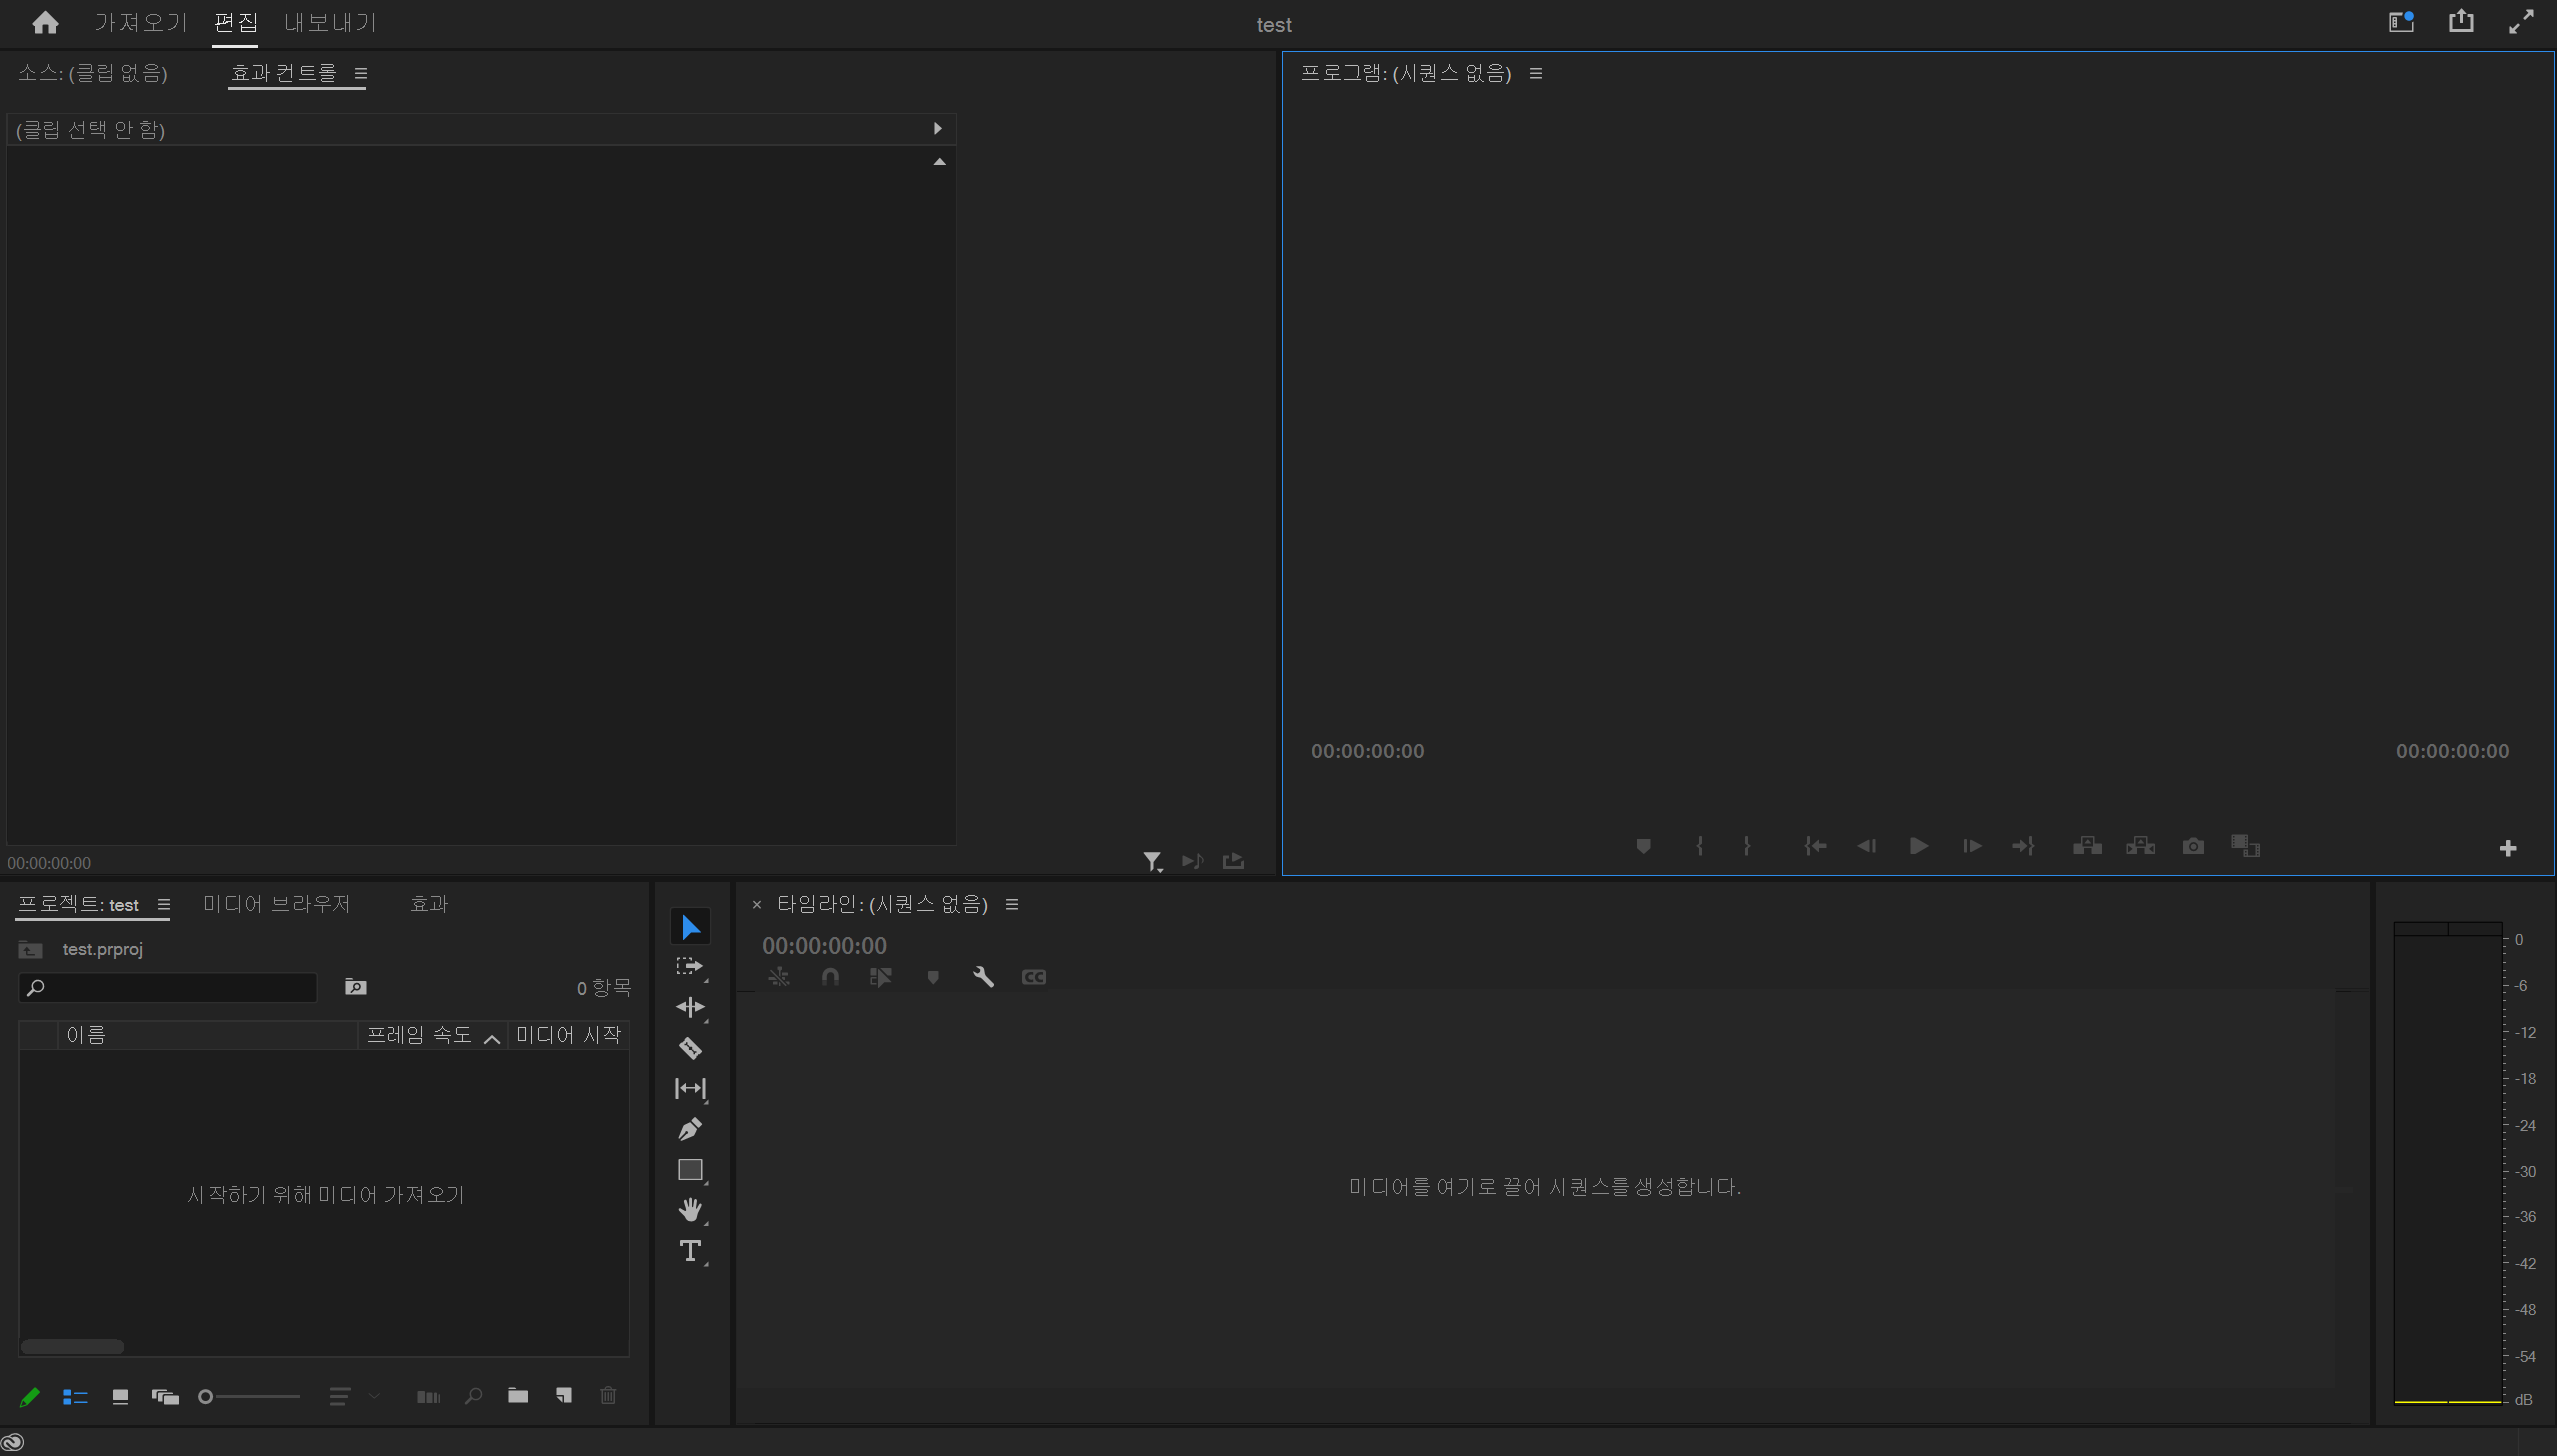Image resolution: width=2557 pixels, height=1456 pixels.
Task: Select the Type tool
Action: pos(690,1251)
